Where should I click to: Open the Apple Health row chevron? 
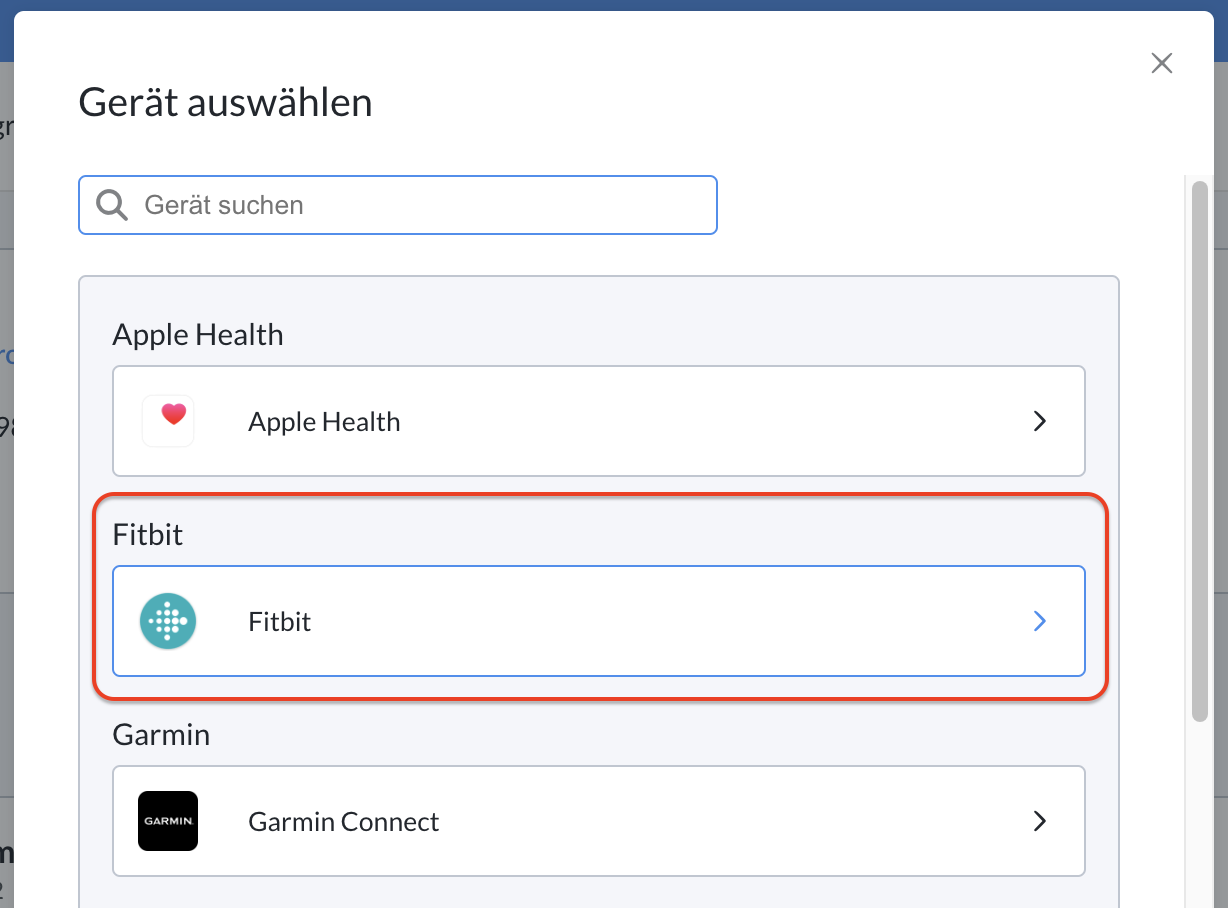1040,421
